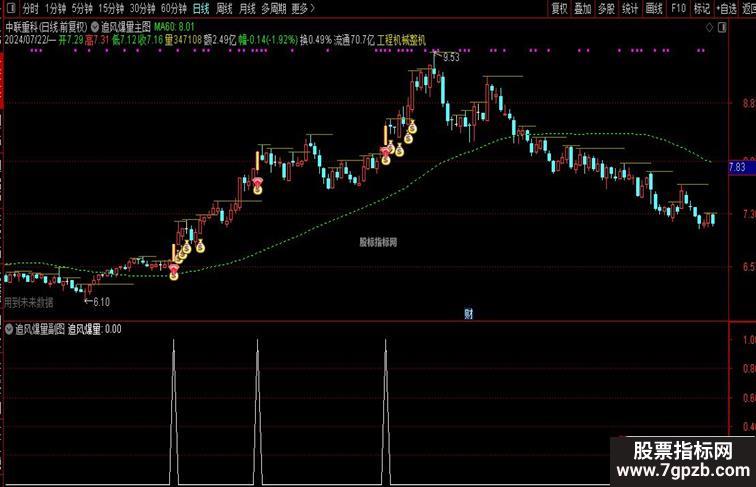Viewport: 756px width, 487px height.
Task: Click the 收7.16 close price value
Action: coord(150,40)
